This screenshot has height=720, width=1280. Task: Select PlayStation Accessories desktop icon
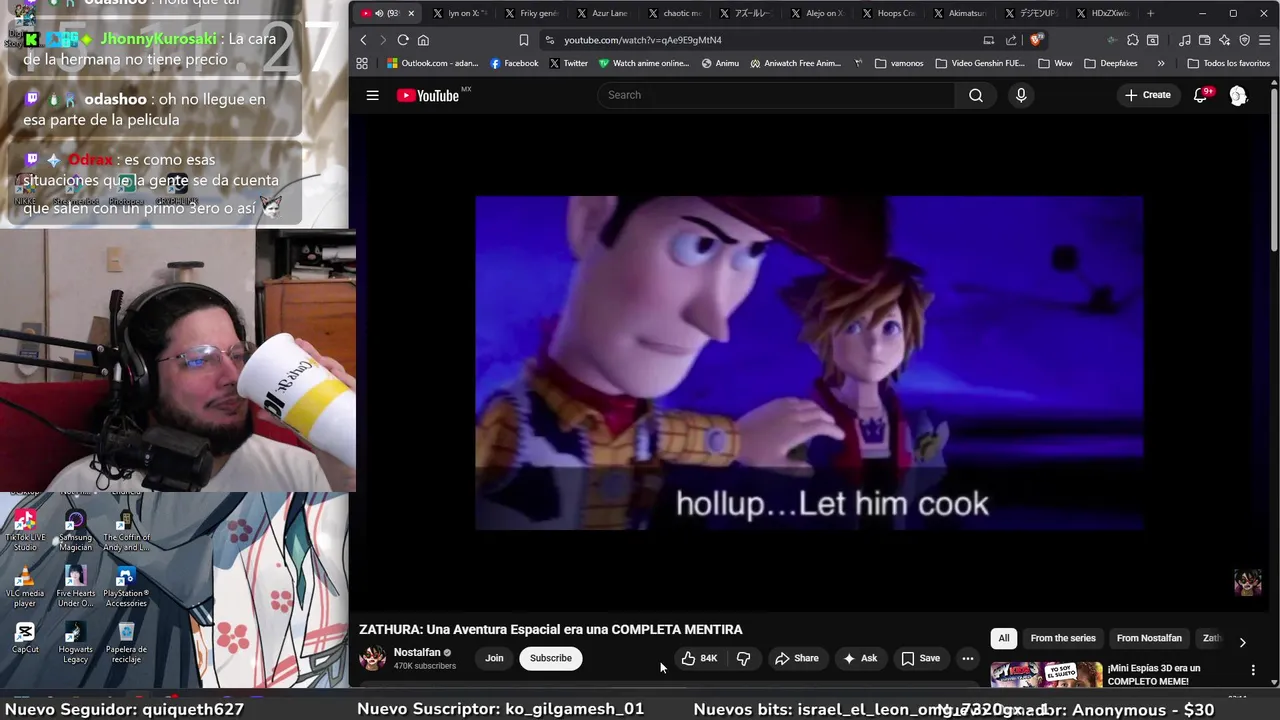point(126,586)
